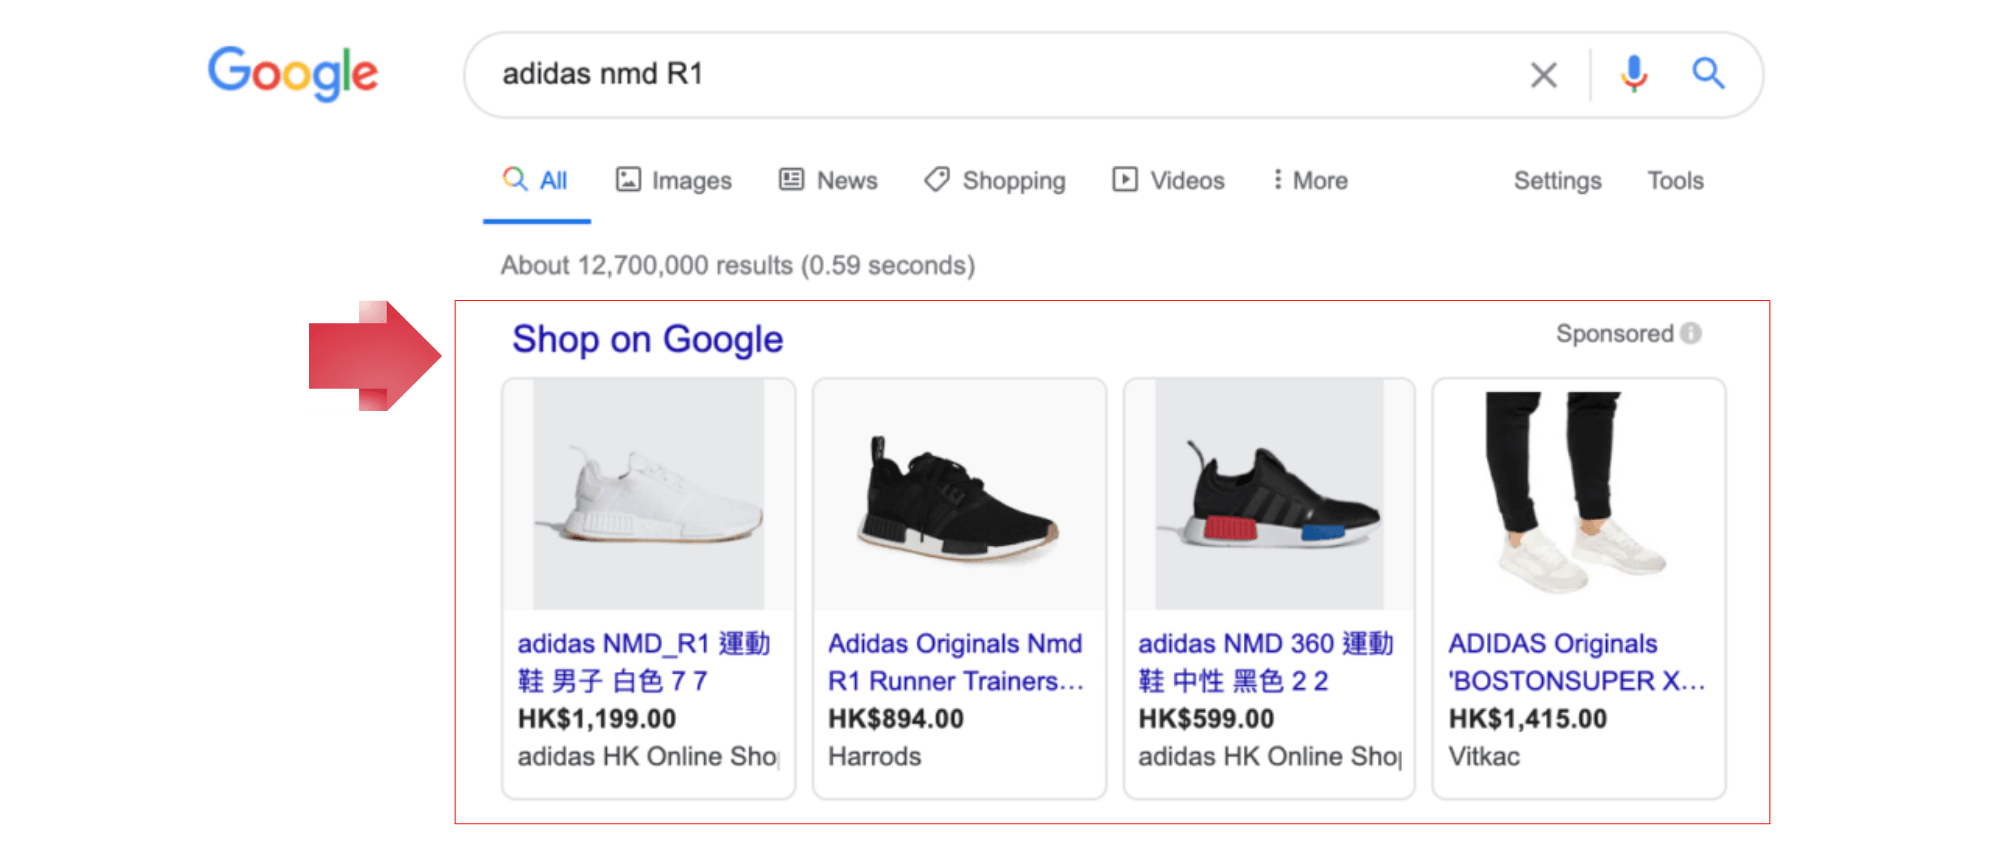2000x854 pixels.
Task: Start voice search with microphone icon
Action: pos(1634,74)
